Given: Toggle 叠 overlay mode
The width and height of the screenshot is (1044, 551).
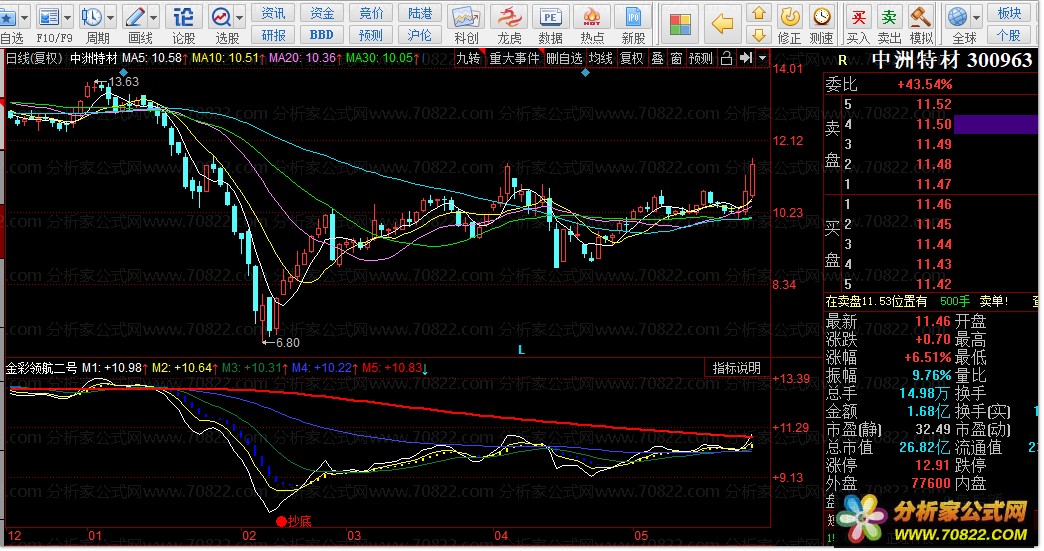Looking at the screenshot, I should tap(657, 59).
